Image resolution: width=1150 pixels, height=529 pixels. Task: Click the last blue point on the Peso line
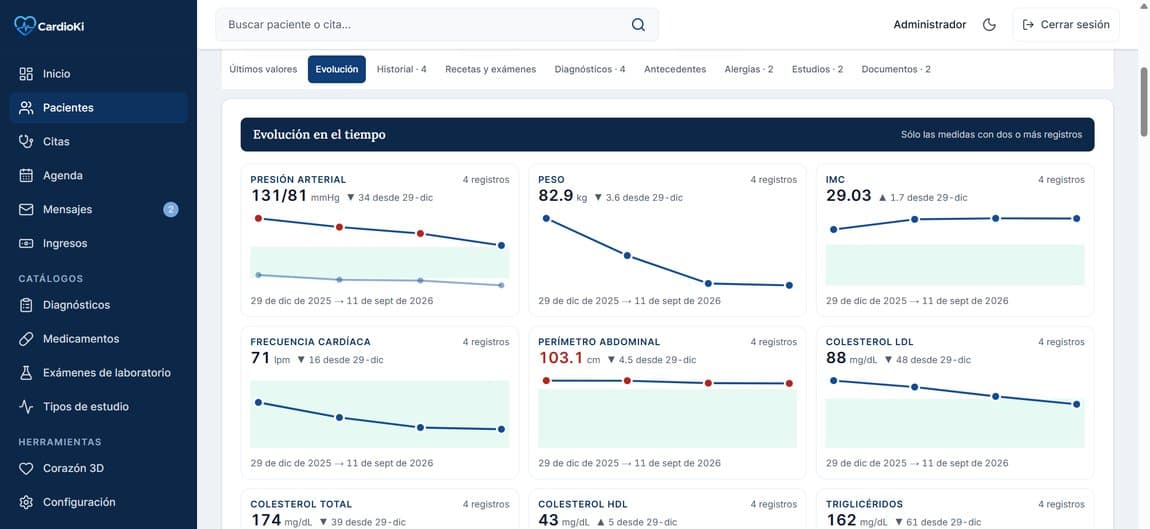pyautogui.click(x=789, y=285)
